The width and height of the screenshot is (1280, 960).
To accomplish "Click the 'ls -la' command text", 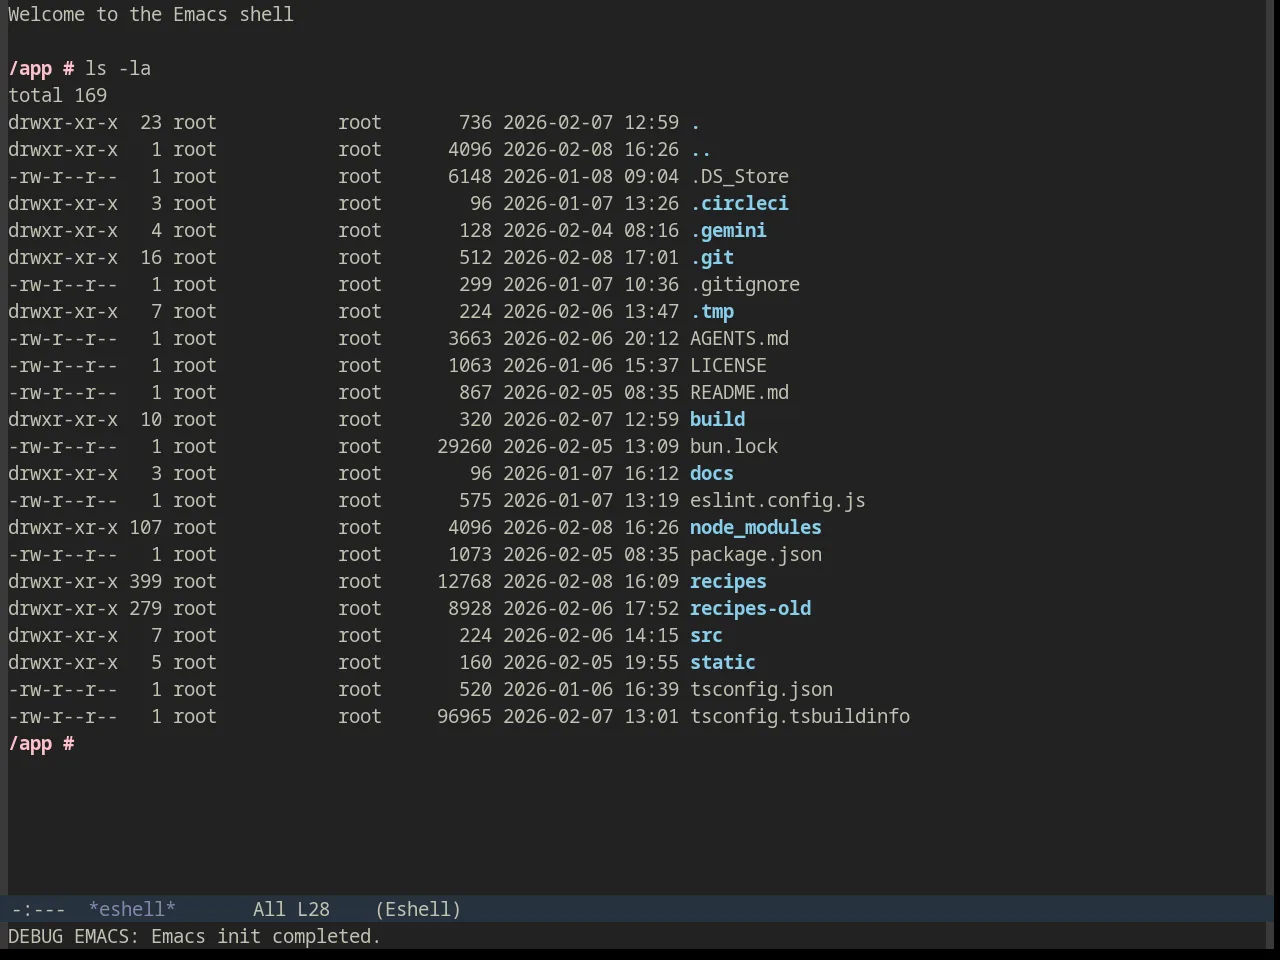I will click(x=118, y=68).
